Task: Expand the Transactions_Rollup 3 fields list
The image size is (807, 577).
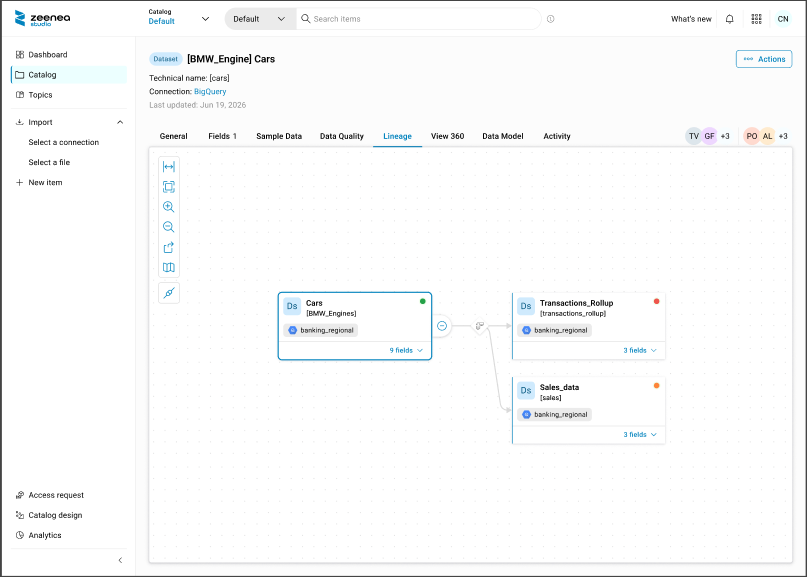Action: pyautogui.click(x=640, y=351)
